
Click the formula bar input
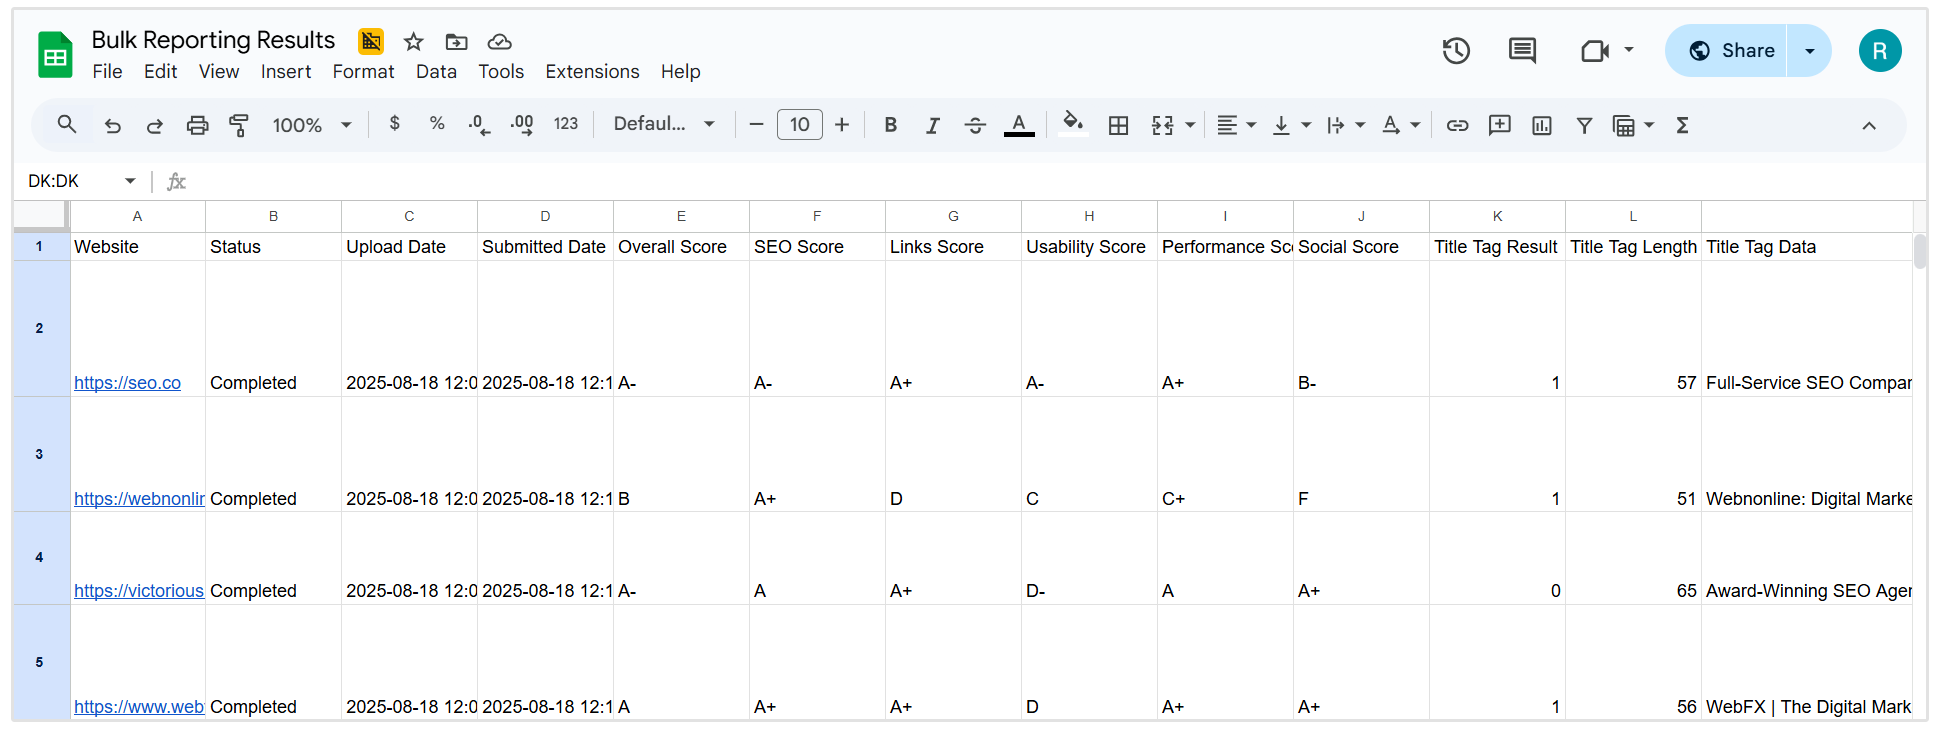pos(1055,181)
